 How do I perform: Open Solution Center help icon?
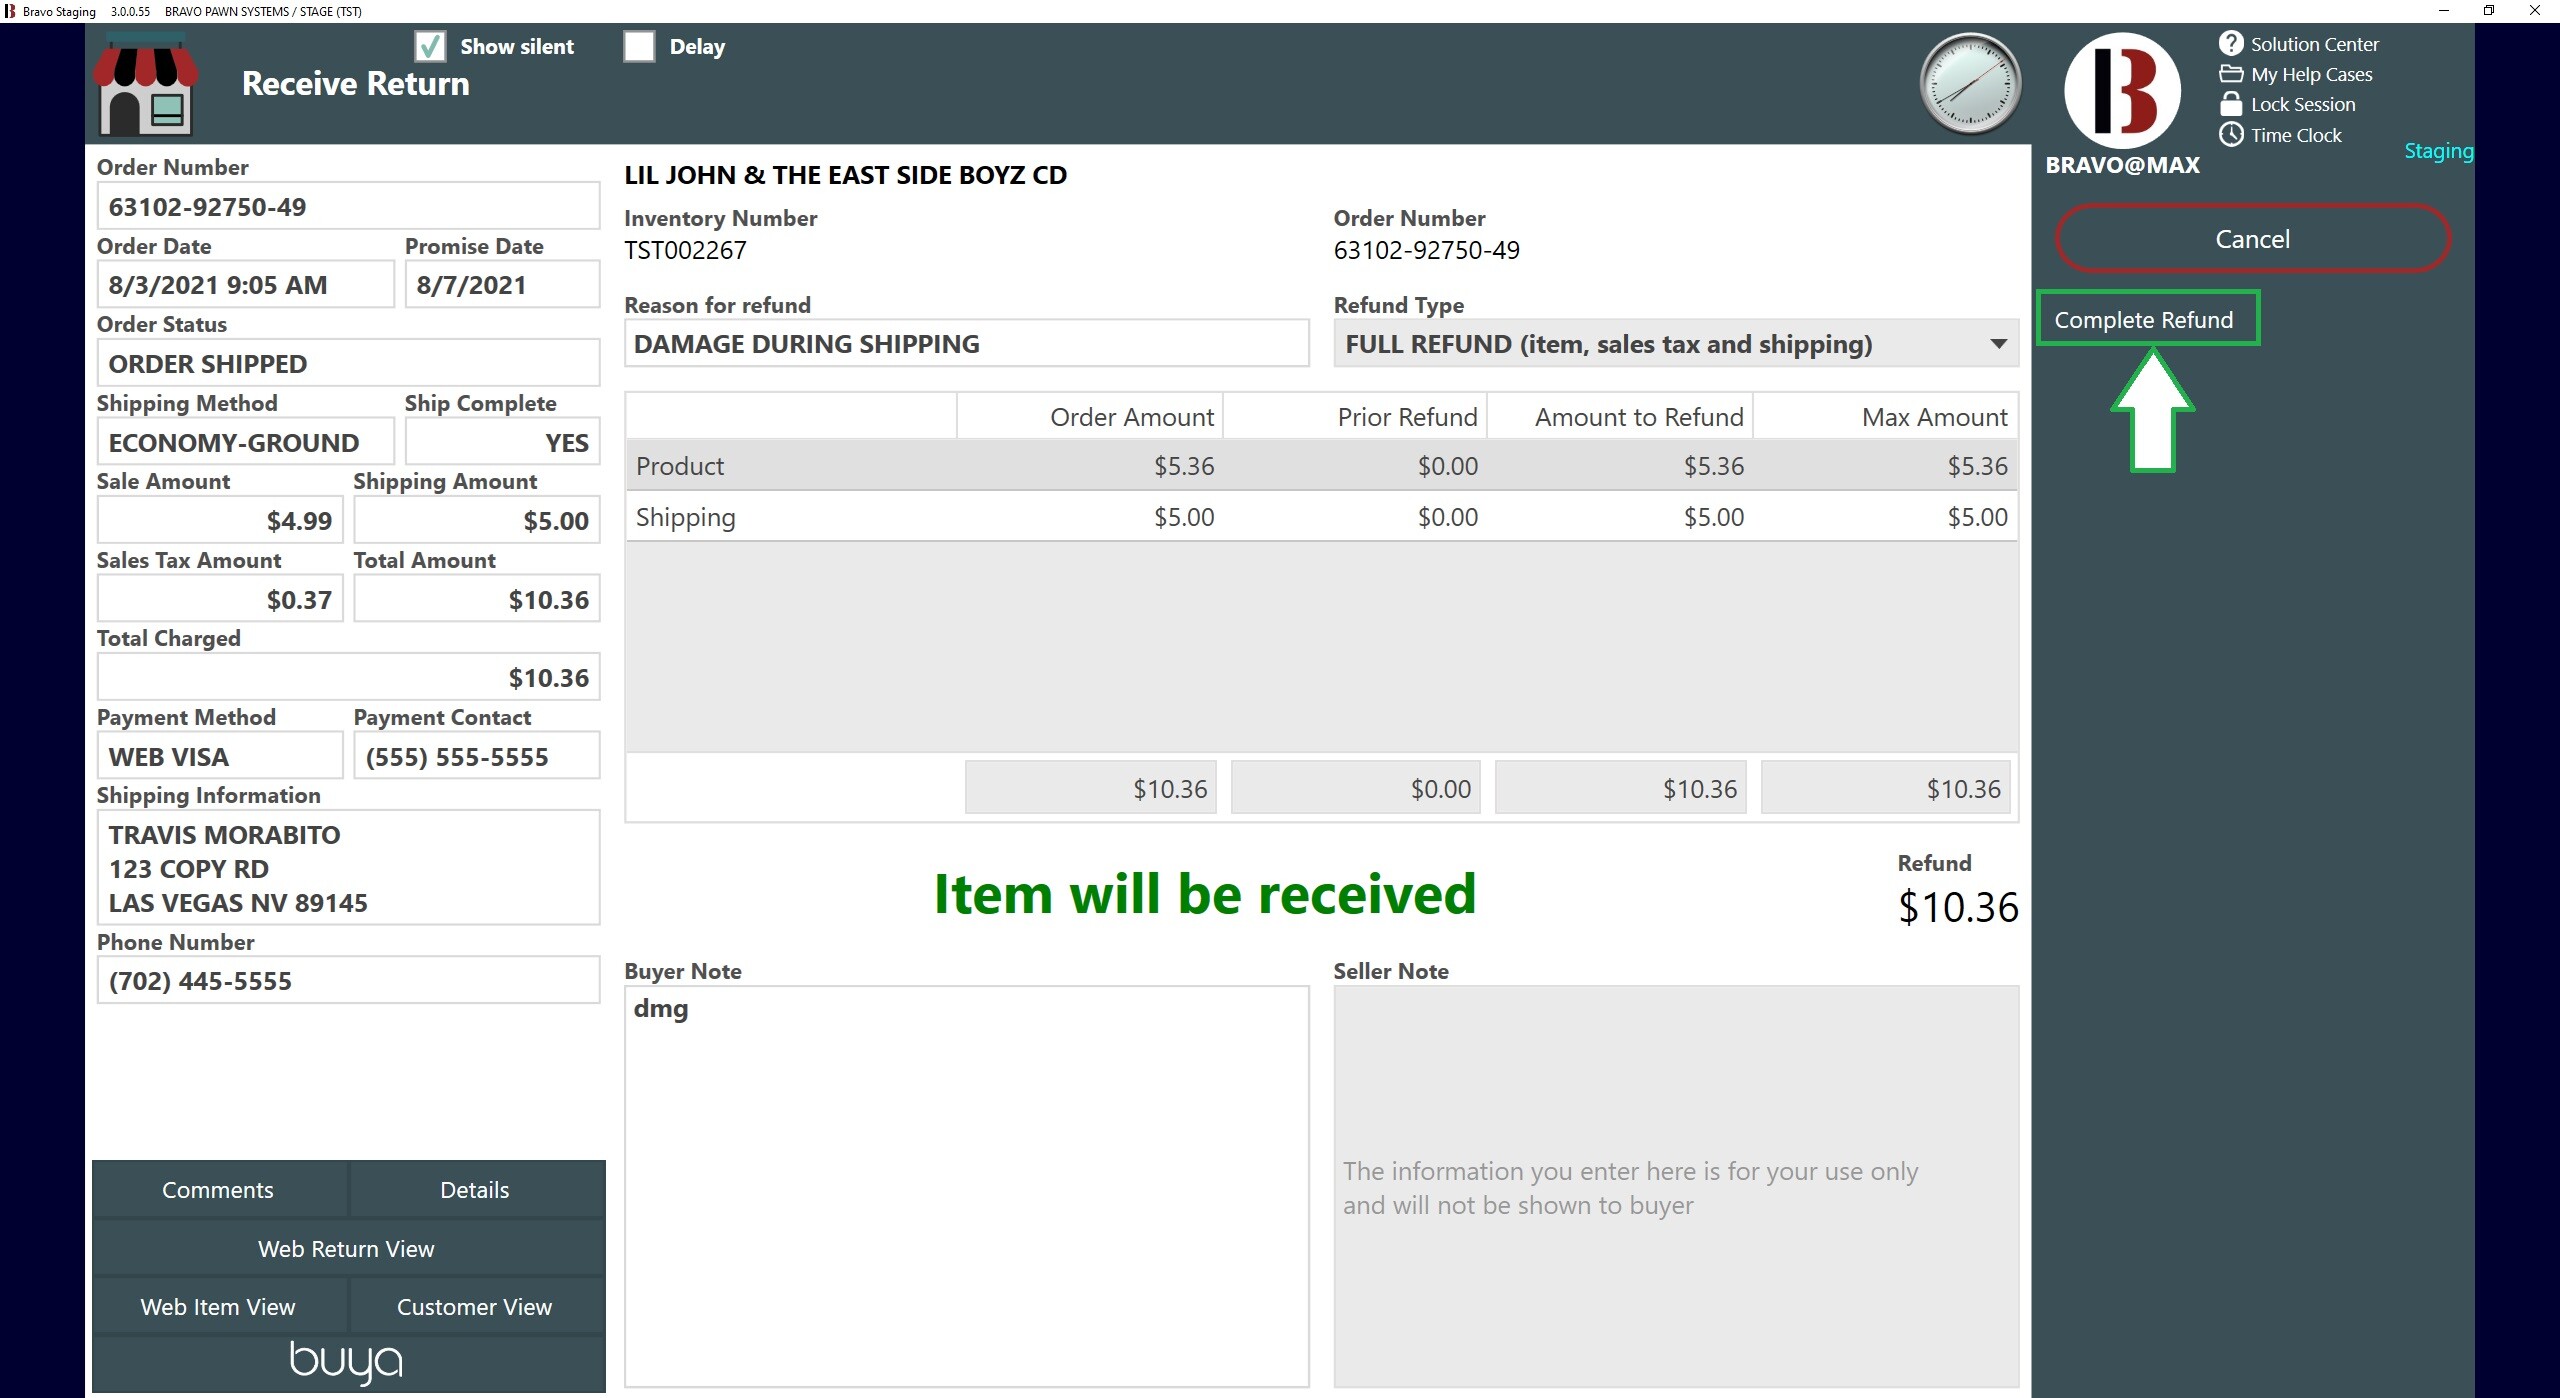(x=2231, y=43)
